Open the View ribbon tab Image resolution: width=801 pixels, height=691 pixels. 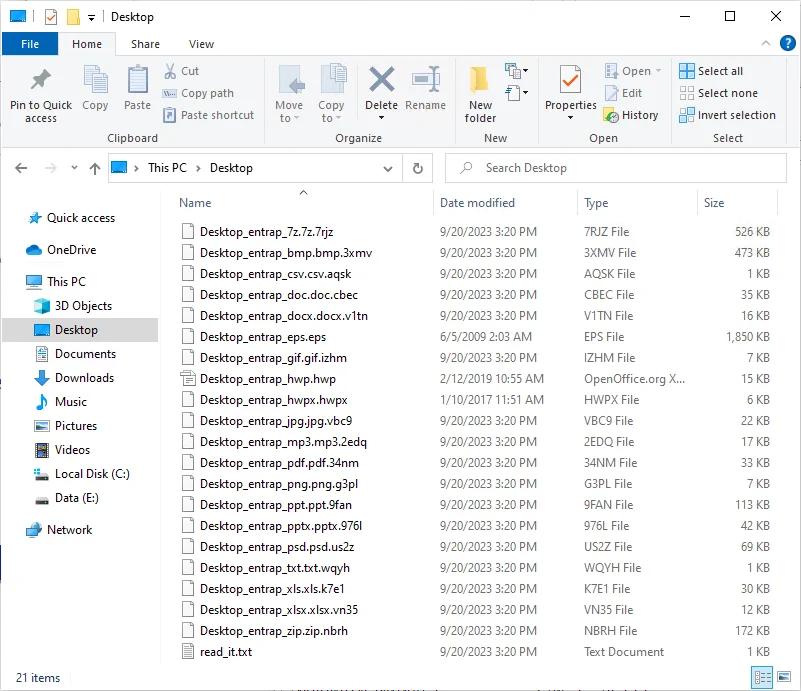click(201, 44)
